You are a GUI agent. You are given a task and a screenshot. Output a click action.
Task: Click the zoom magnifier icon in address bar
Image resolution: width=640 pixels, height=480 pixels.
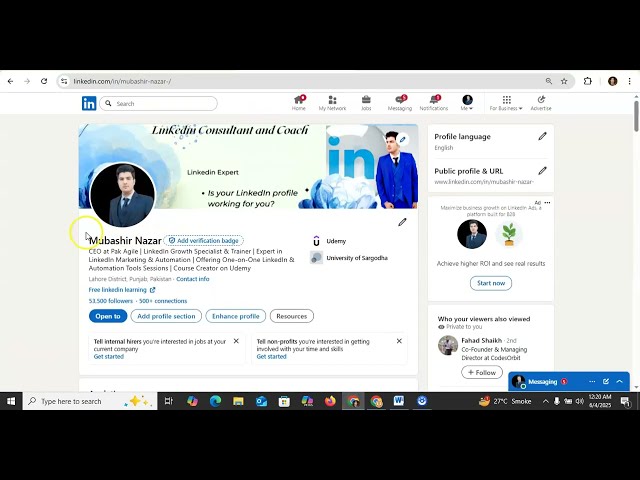(x=549, y=81)
